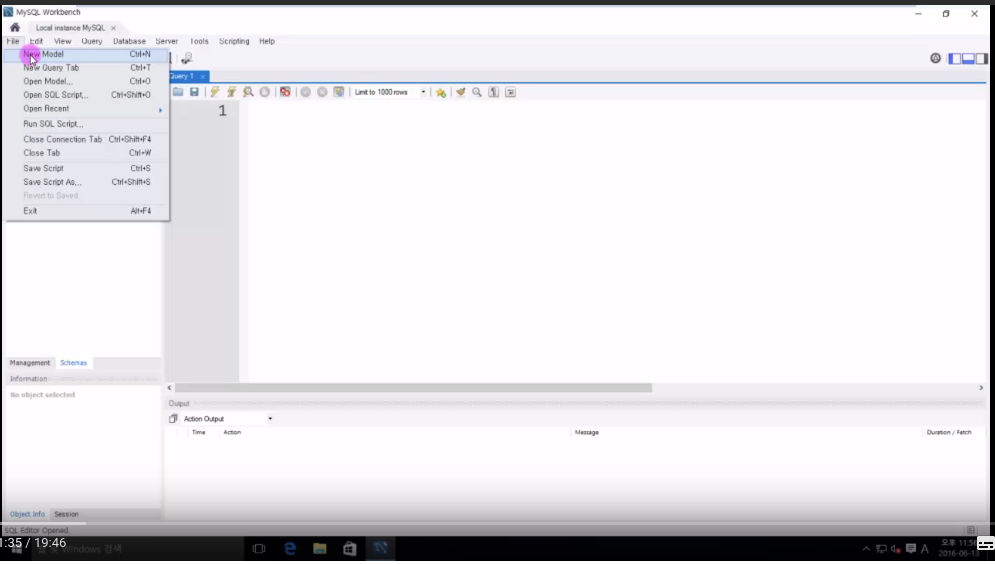Switch to the Object Info tab
Image resolution: width=995 pixels, height=564 pixels.
pyautogui.click(x=27, y=514)
